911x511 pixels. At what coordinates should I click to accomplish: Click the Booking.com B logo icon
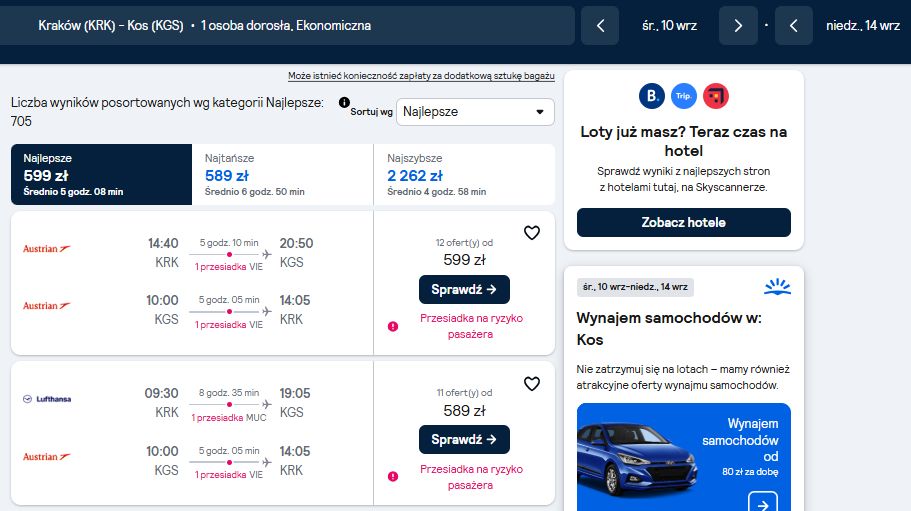click(652, 96)
